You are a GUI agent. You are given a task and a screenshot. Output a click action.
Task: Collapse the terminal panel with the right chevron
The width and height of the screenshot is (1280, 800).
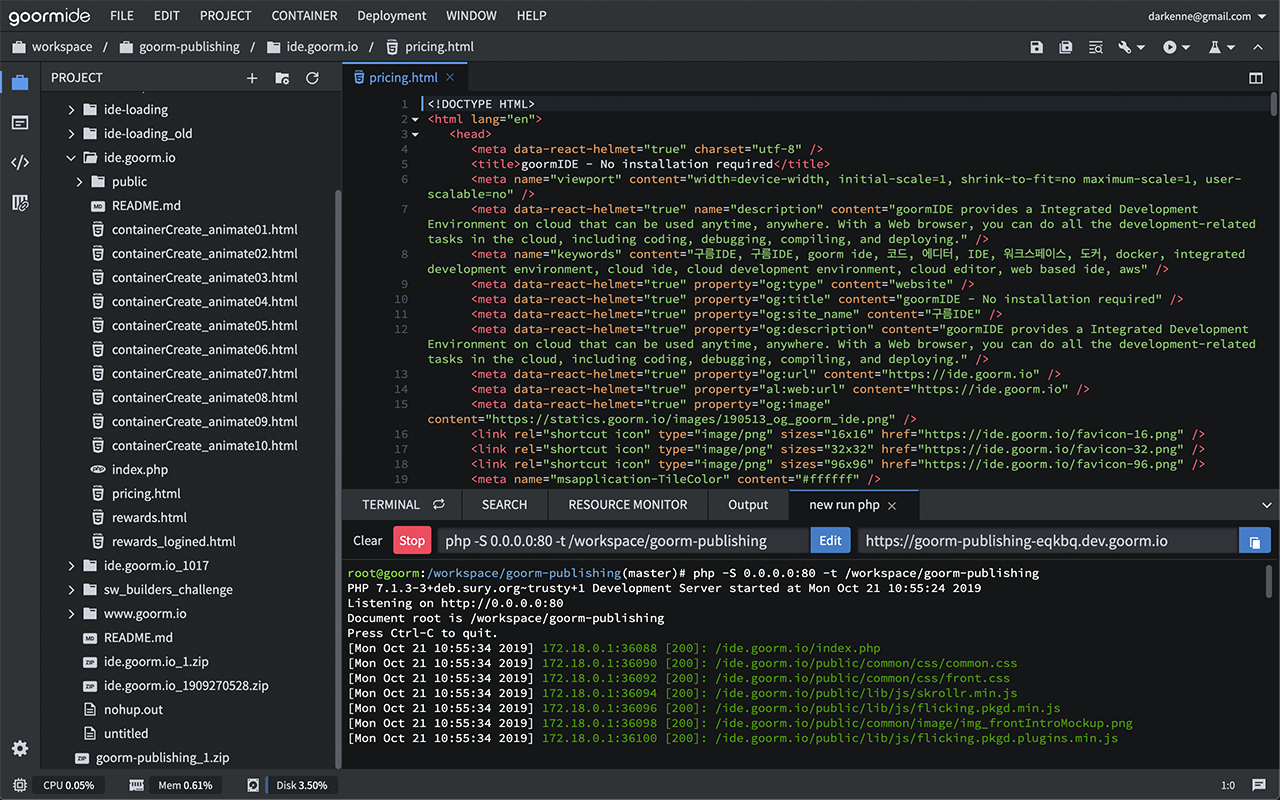[1267, 505]
